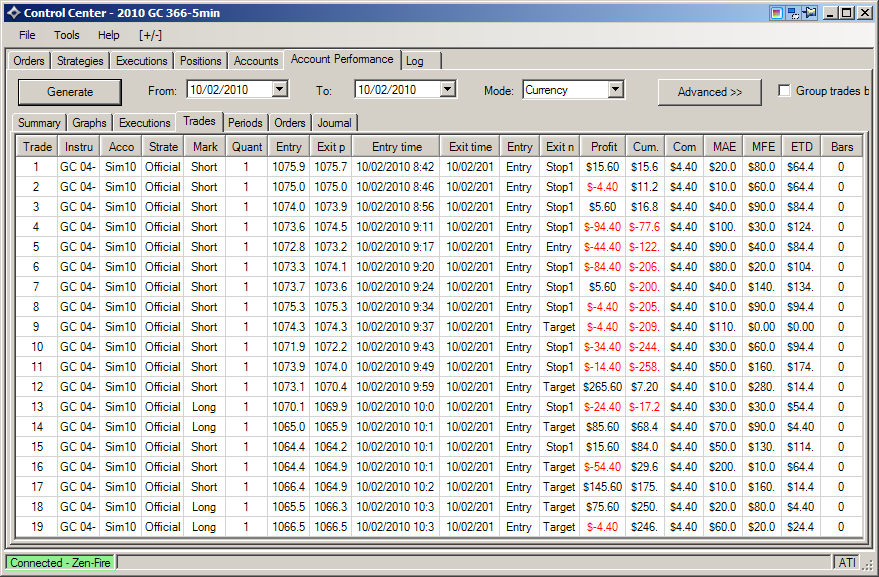The width and height of the screenshot is (879, 577).
Task: Select the Account Performance tab
Action: point(342,59)
